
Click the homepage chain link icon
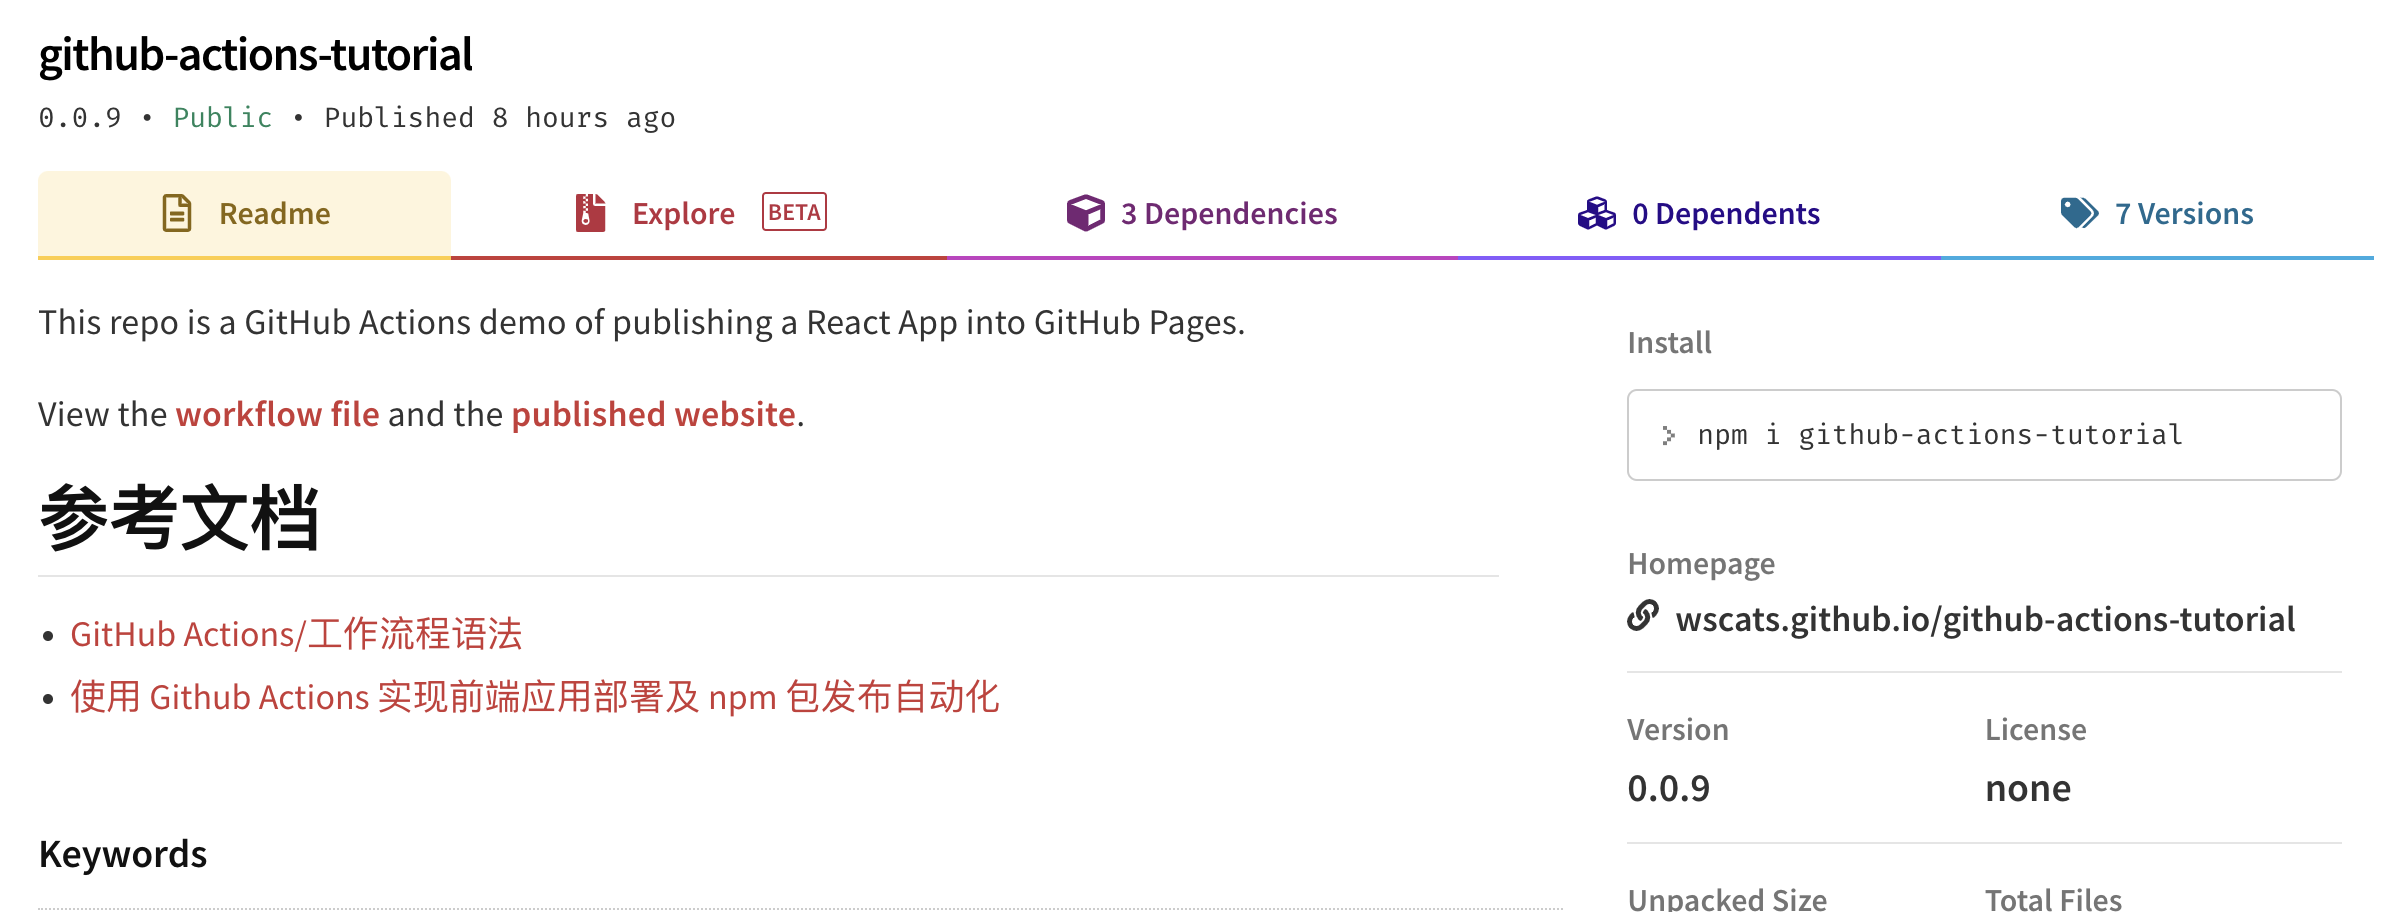click(x=1643, y=616)
